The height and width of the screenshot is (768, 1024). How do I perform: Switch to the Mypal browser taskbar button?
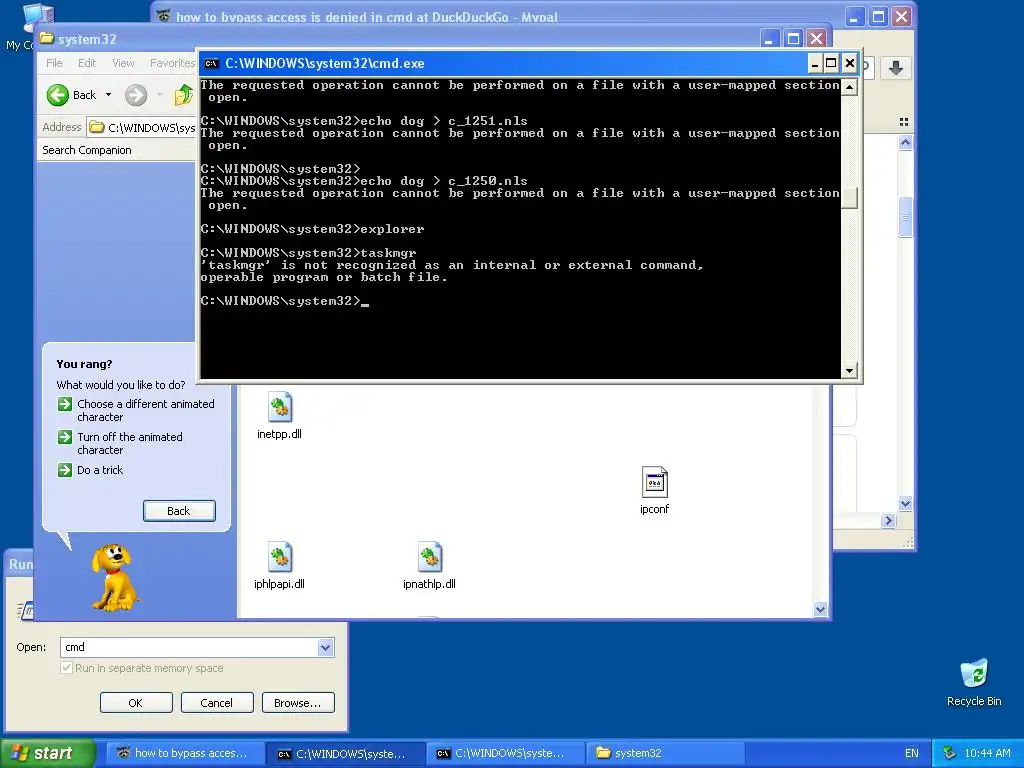coord(185,753)
